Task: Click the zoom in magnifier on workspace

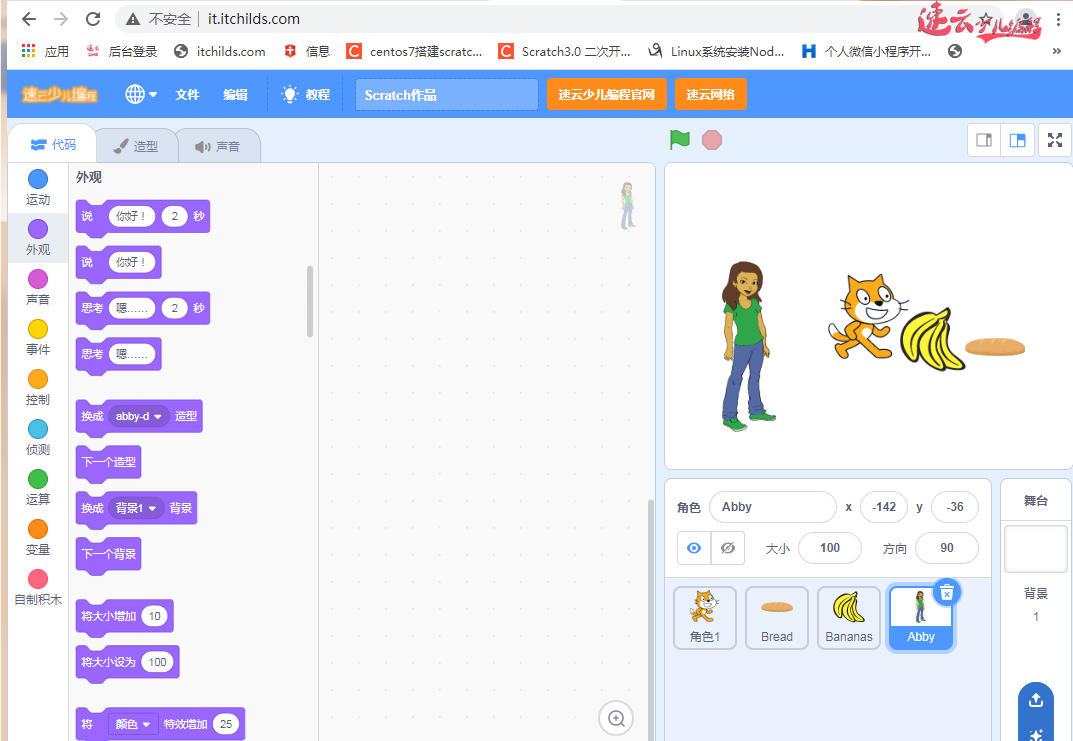Action: [616, 718]
